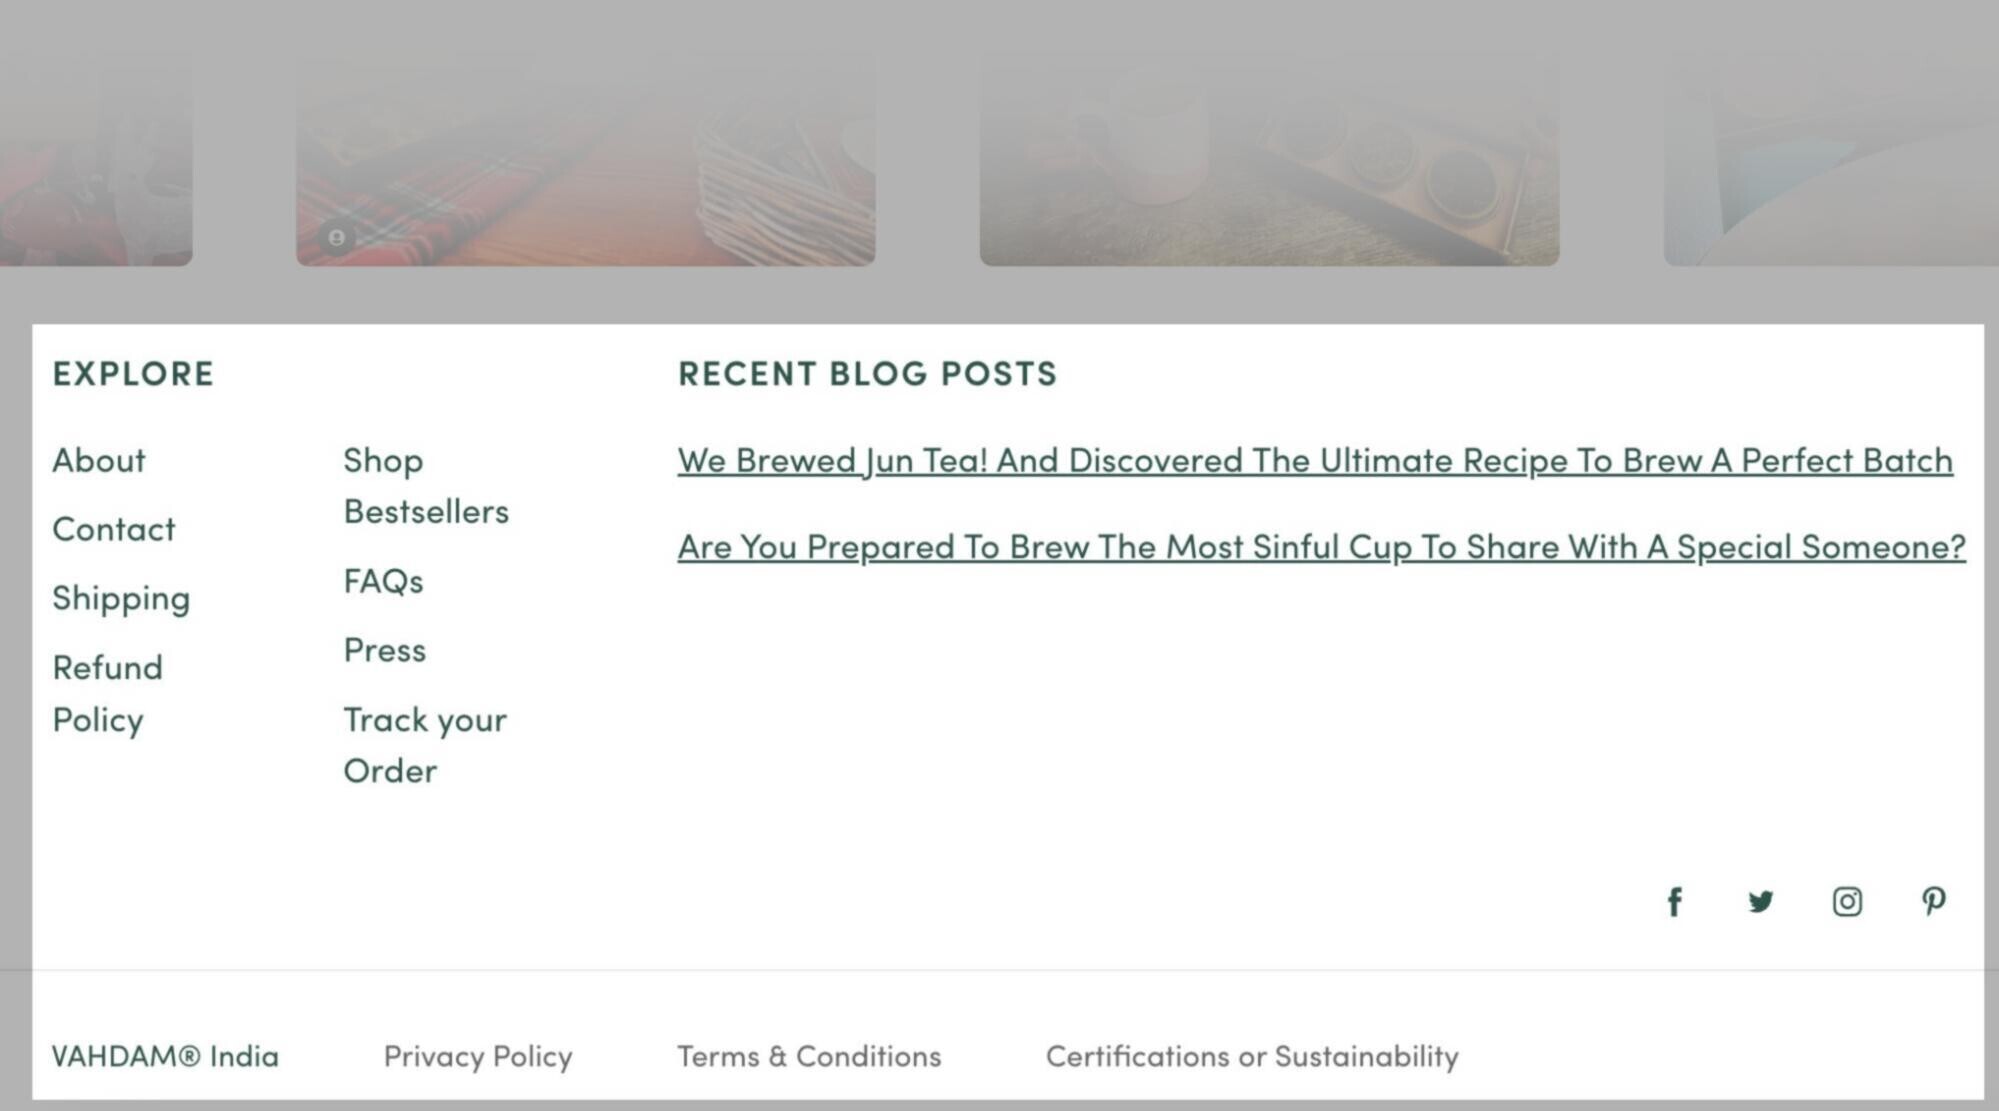This screenshot has height=1111, width=1999.
Task: Open the FAQs page
Action: point(383,580)
